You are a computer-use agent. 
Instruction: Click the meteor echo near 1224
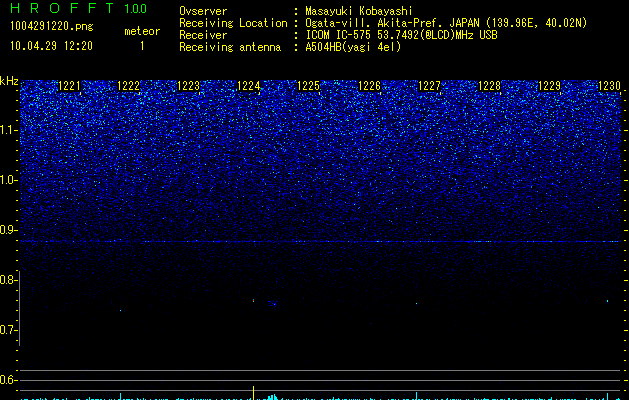coord(254,300)
